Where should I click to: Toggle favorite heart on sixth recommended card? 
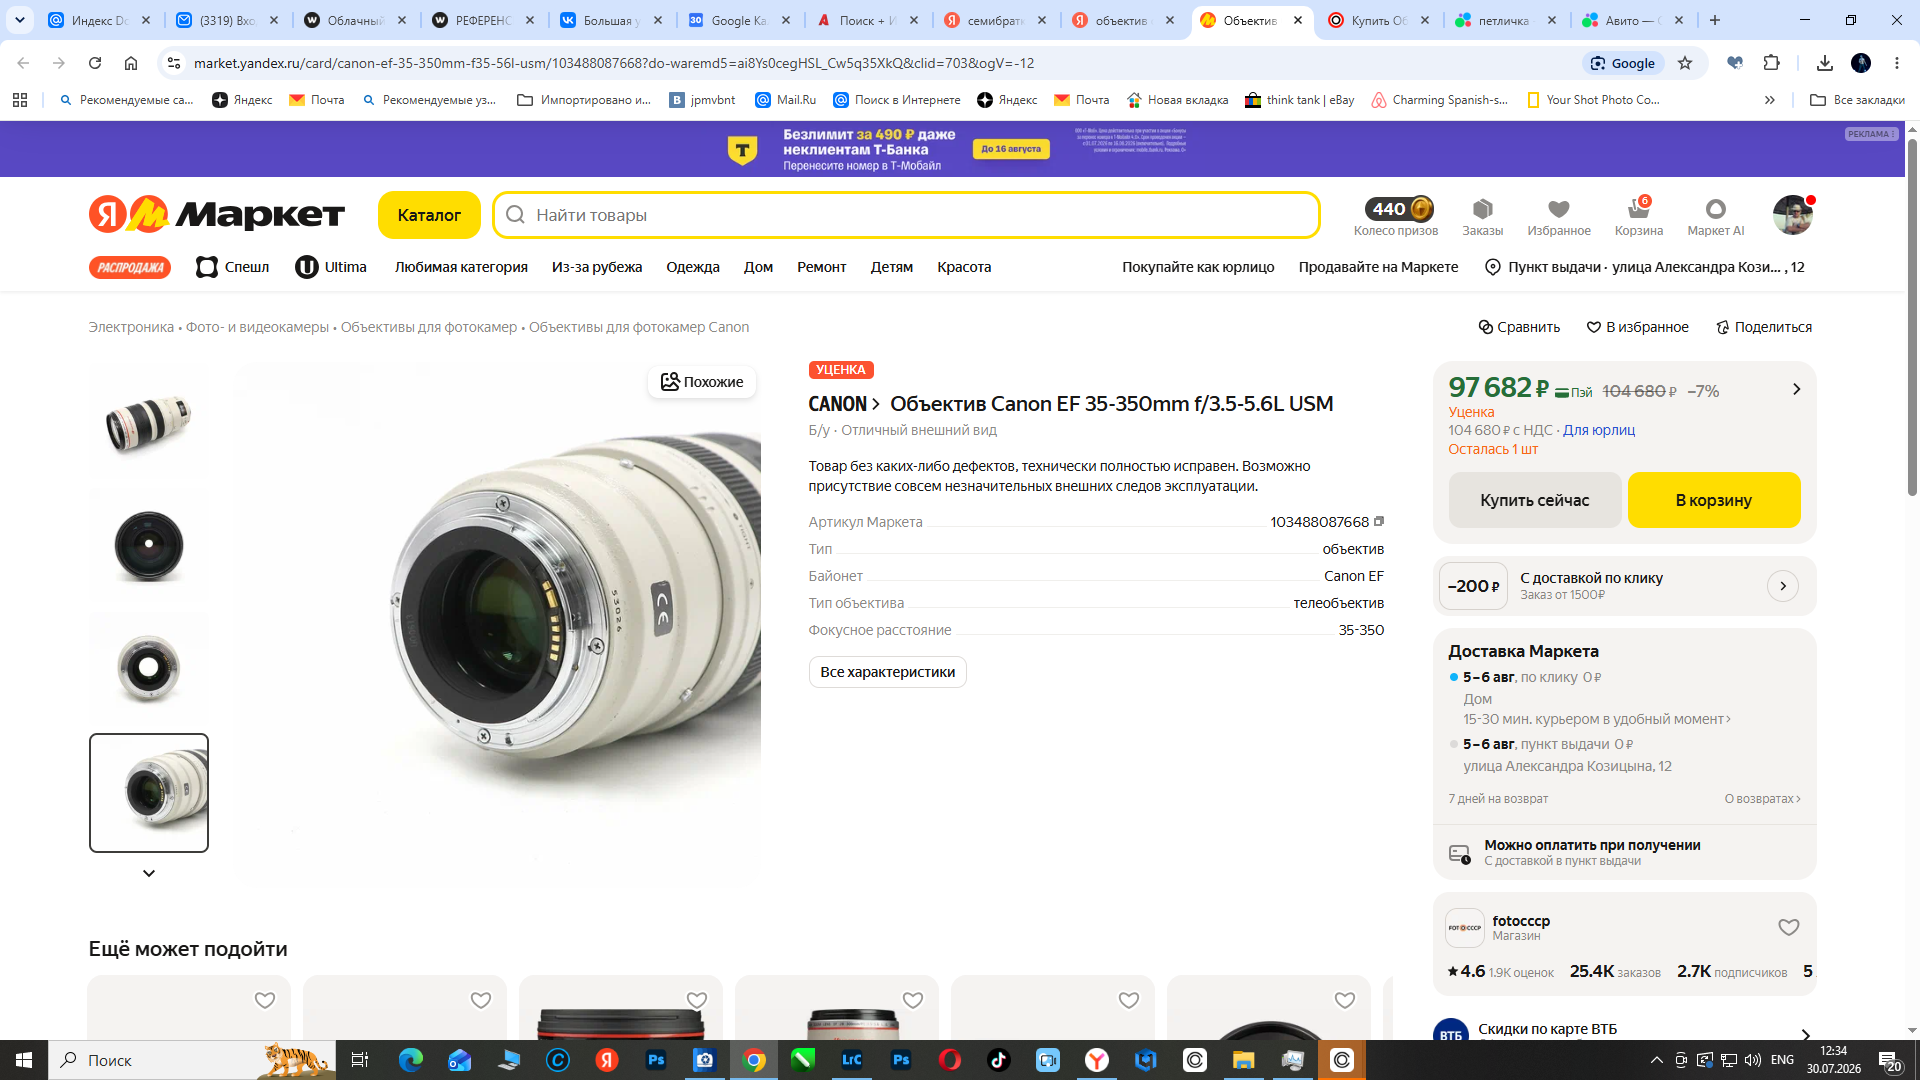click(1345, 1000)
